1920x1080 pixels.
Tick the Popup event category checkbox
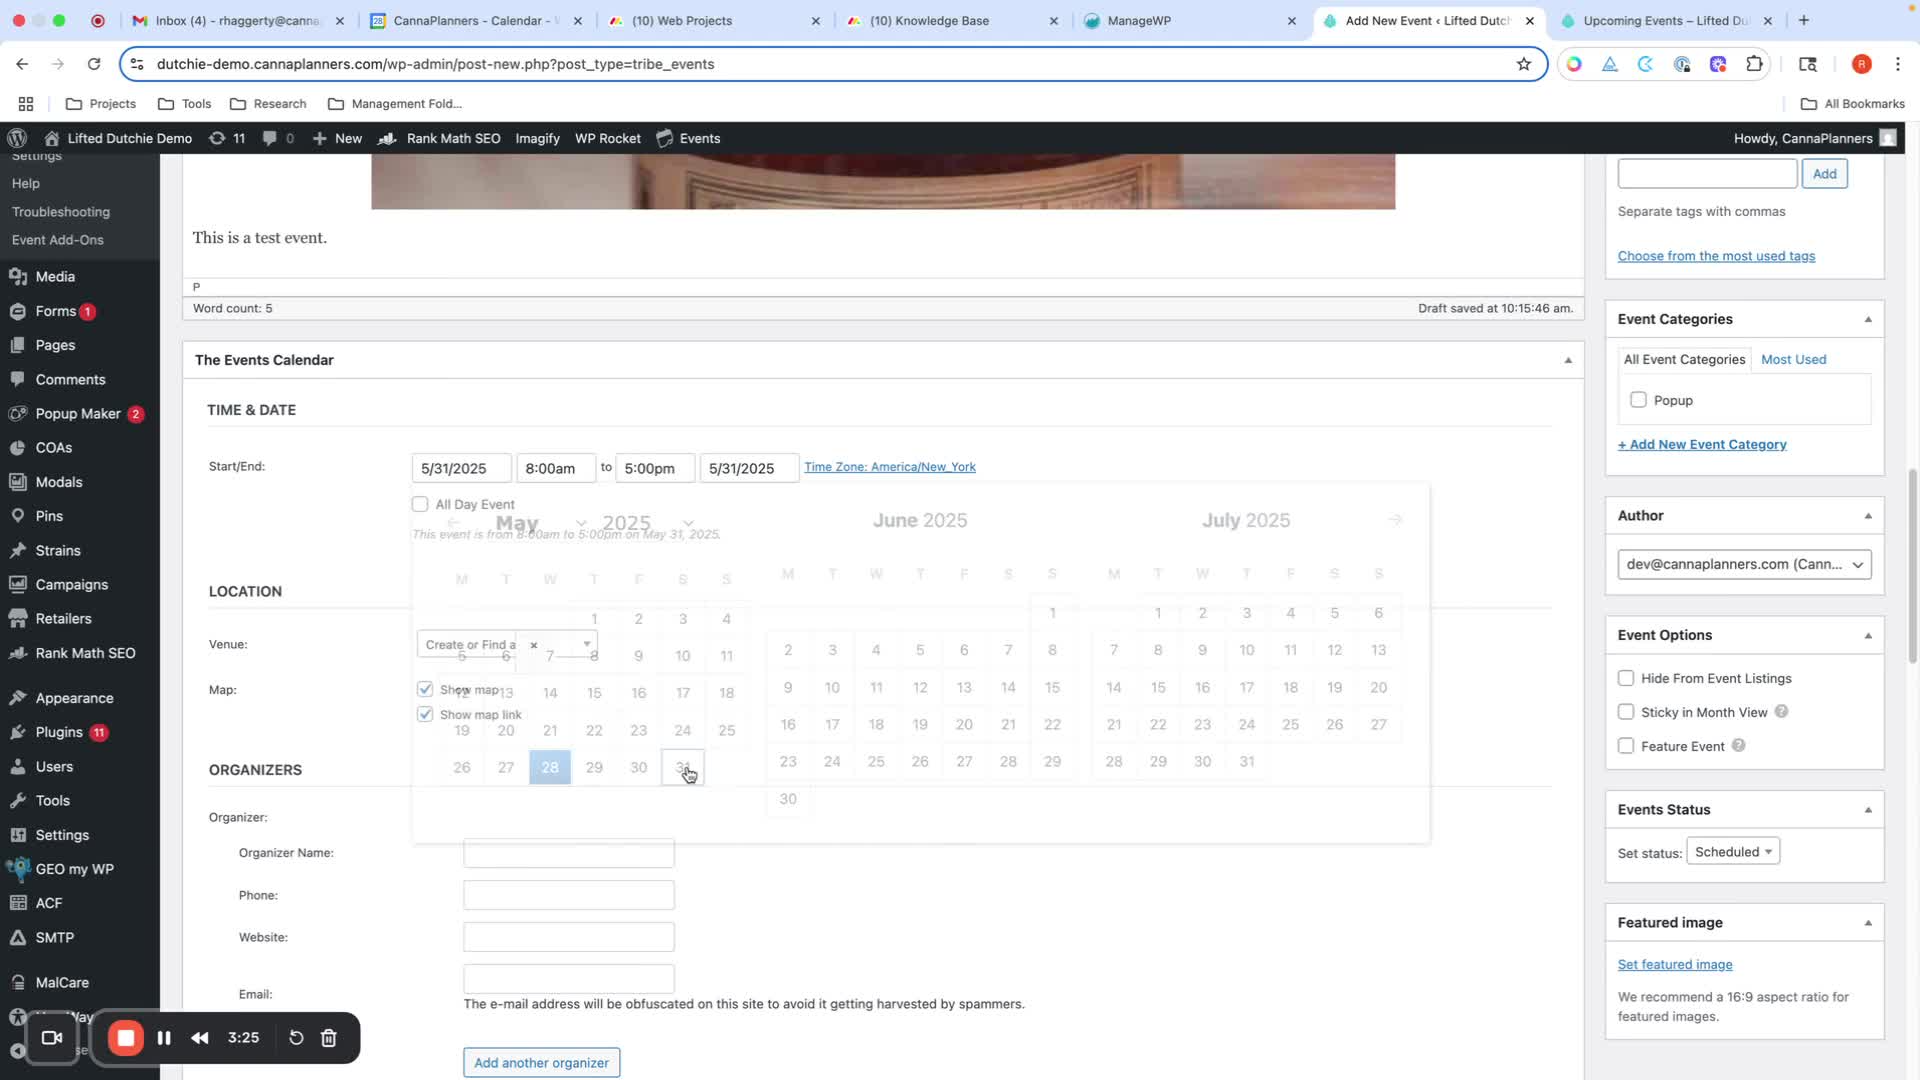pos(1638,400)
